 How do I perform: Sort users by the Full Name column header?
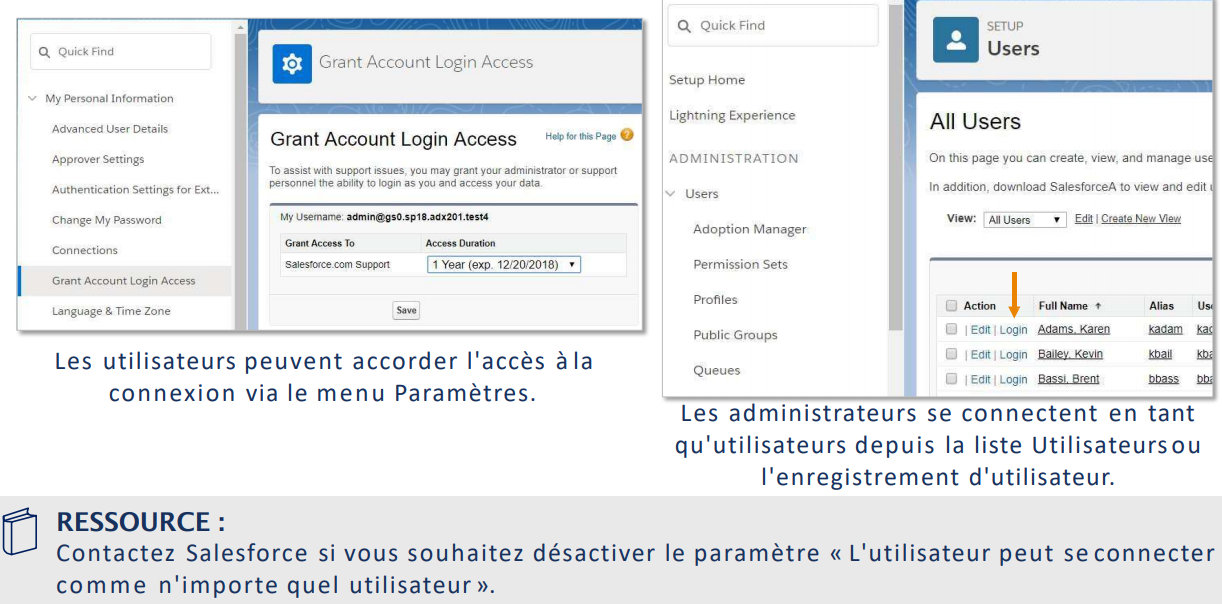(x=1062, y=305)
